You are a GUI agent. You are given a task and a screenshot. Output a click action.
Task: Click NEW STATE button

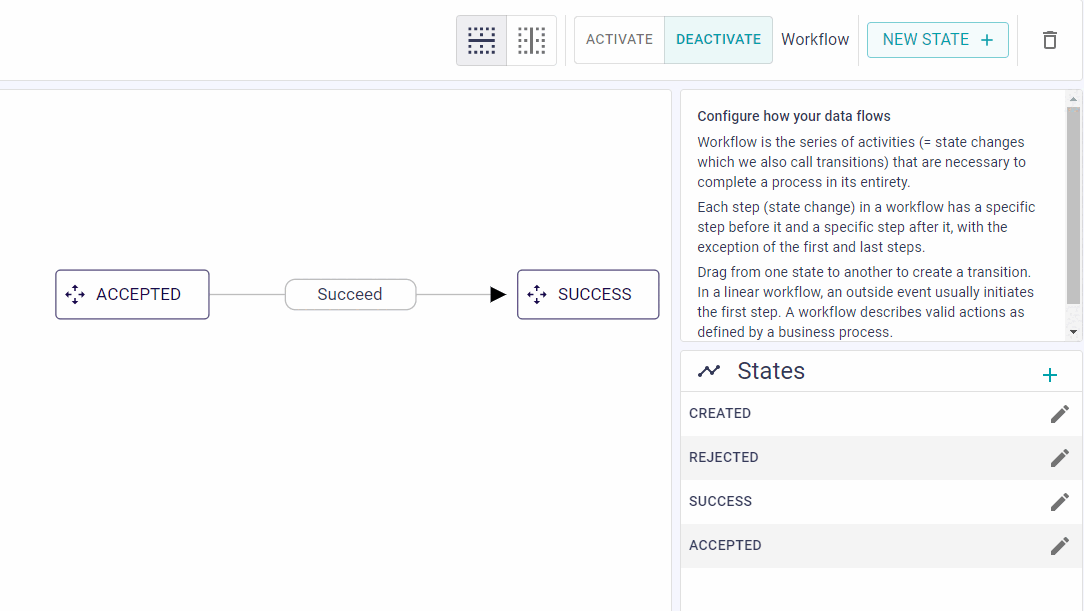pos(937,40)
